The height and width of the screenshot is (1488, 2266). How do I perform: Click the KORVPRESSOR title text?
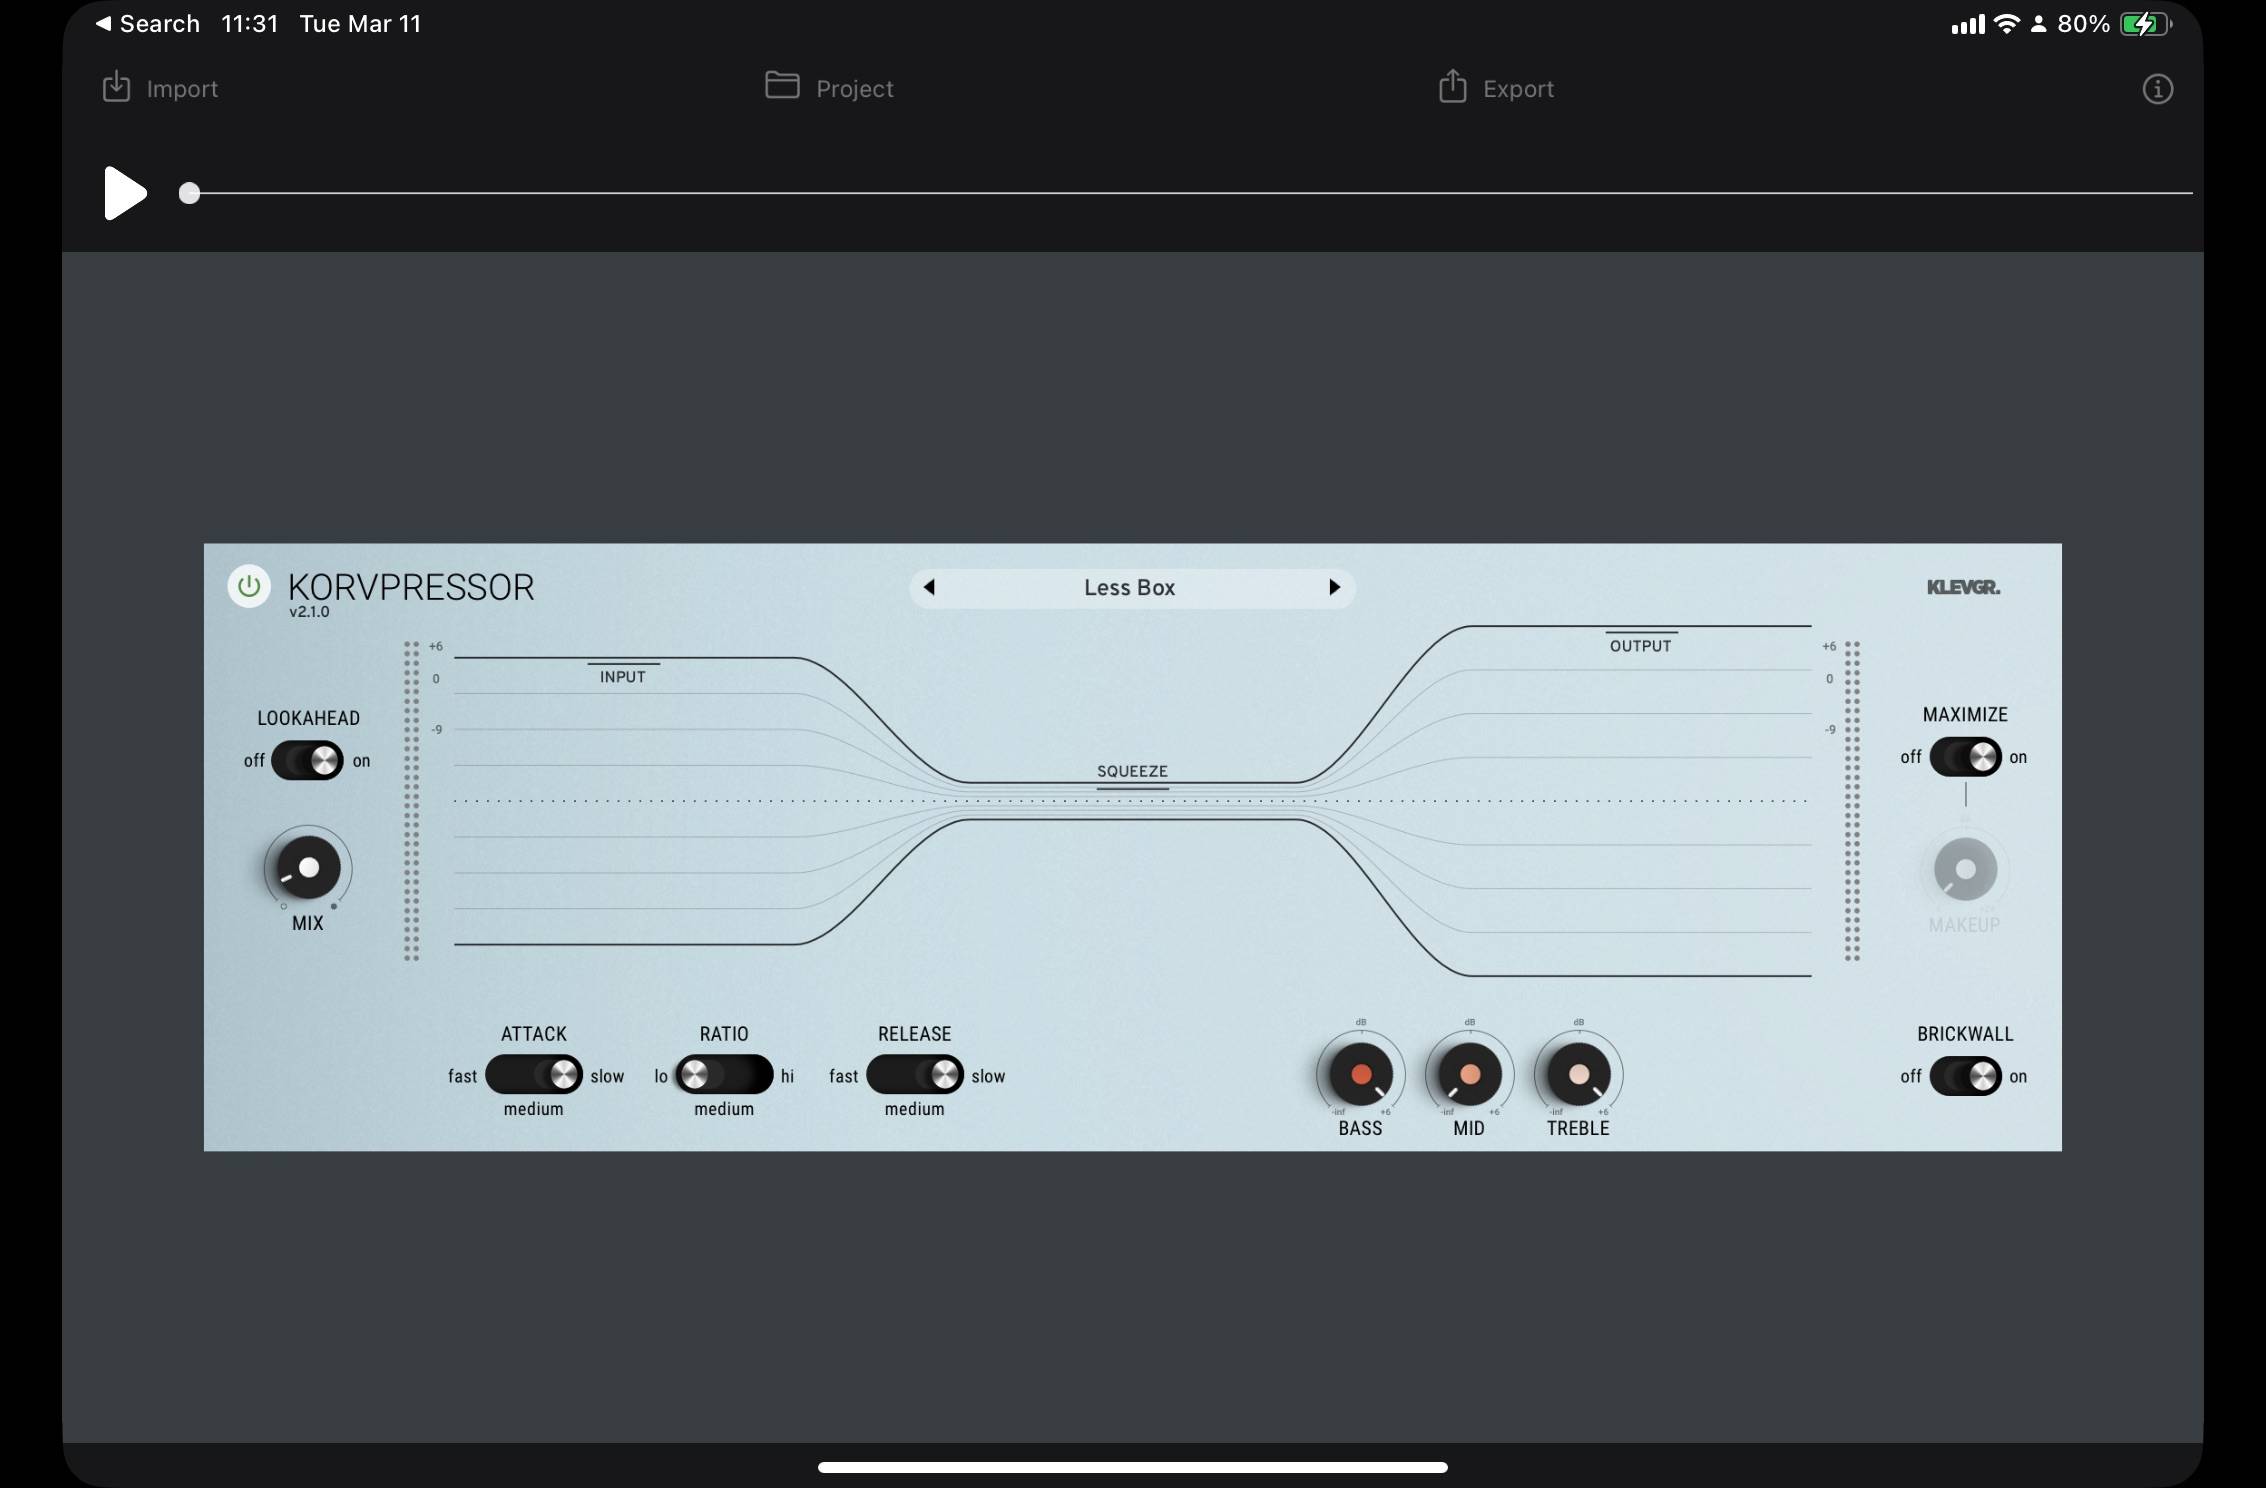coord(411,587)
